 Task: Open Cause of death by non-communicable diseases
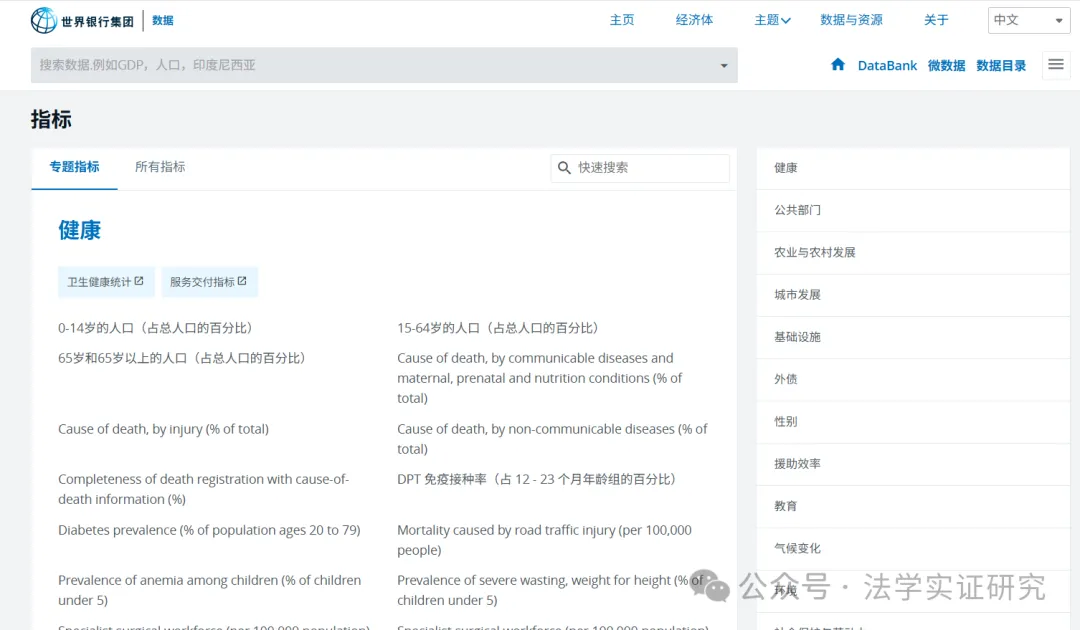click(552, 439)
